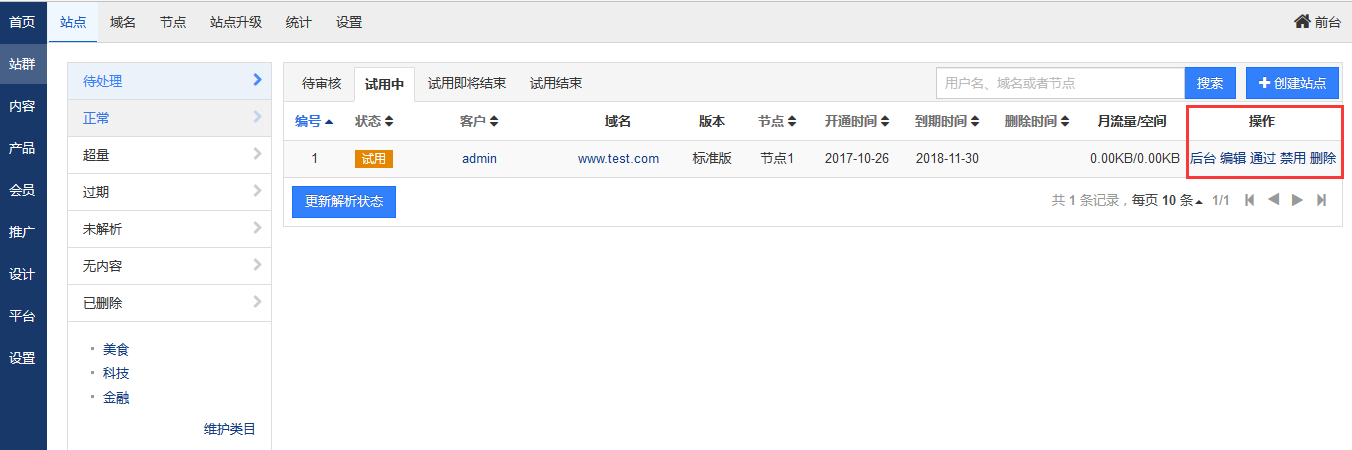Screen dimensions: 1352x450
Task: Sort by 到期时间 column arrows
Action: click(947, 121)
